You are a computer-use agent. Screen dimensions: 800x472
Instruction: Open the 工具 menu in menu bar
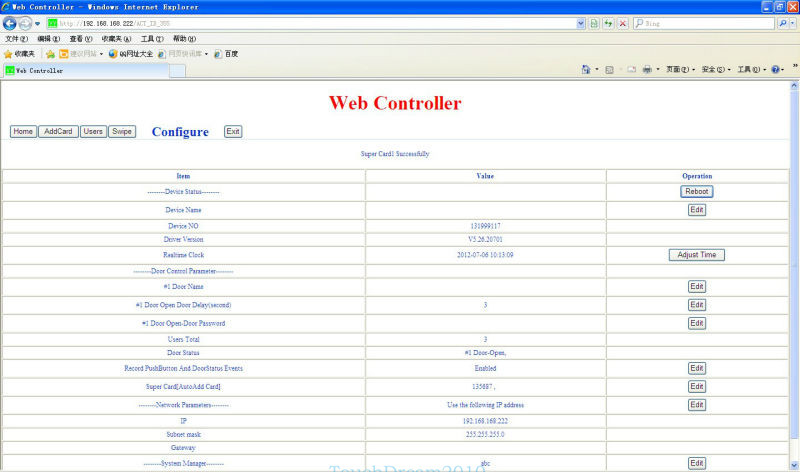pos(152,39)
